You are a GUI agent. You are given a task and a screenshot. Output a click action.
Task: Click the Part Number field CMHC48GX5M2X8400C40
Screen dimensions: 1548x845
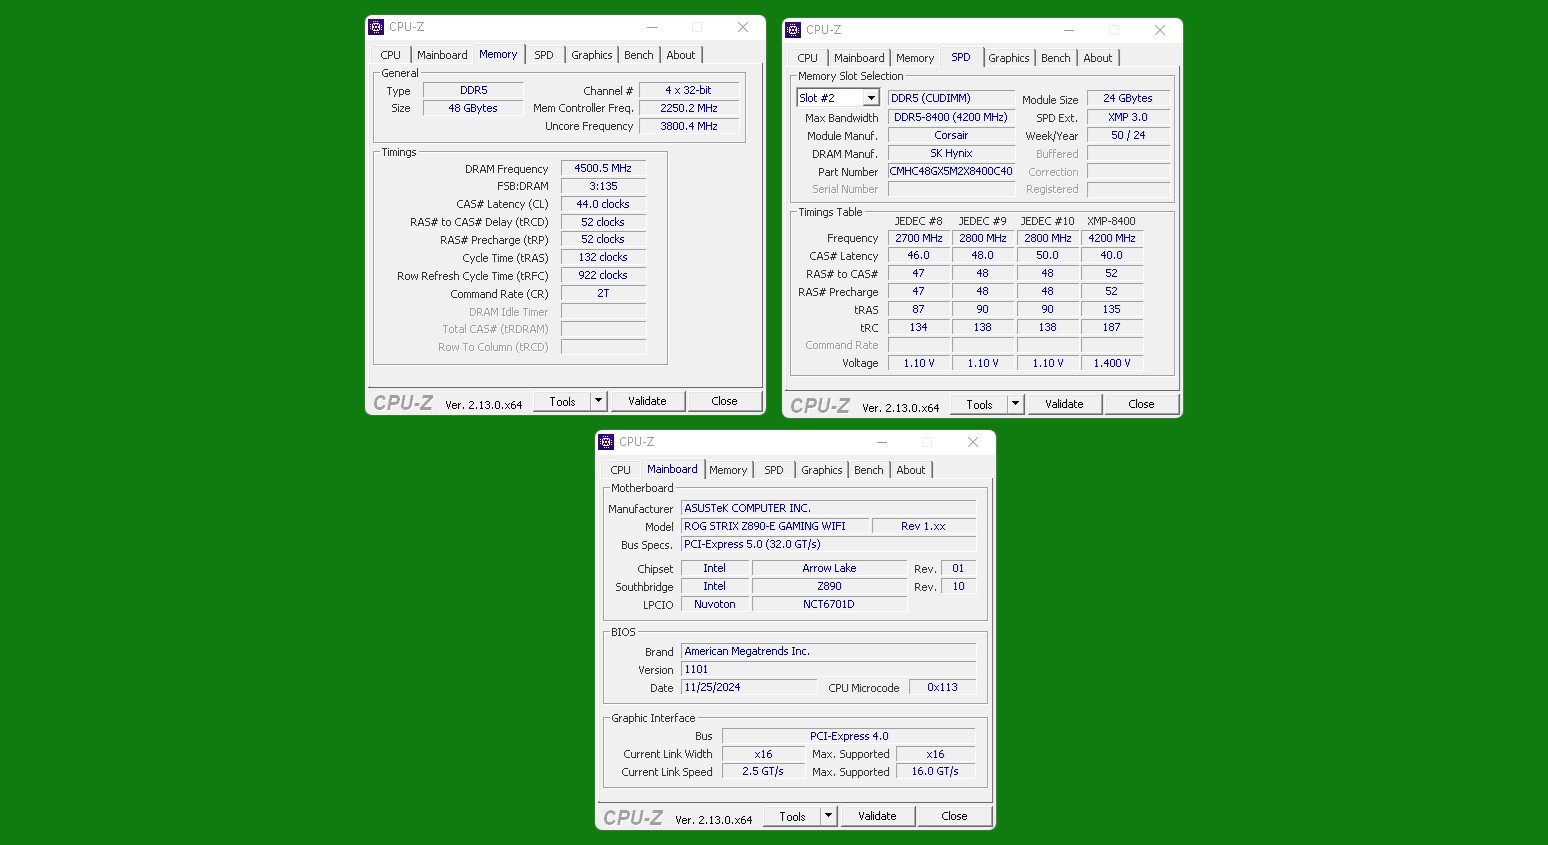click(950, 171)
